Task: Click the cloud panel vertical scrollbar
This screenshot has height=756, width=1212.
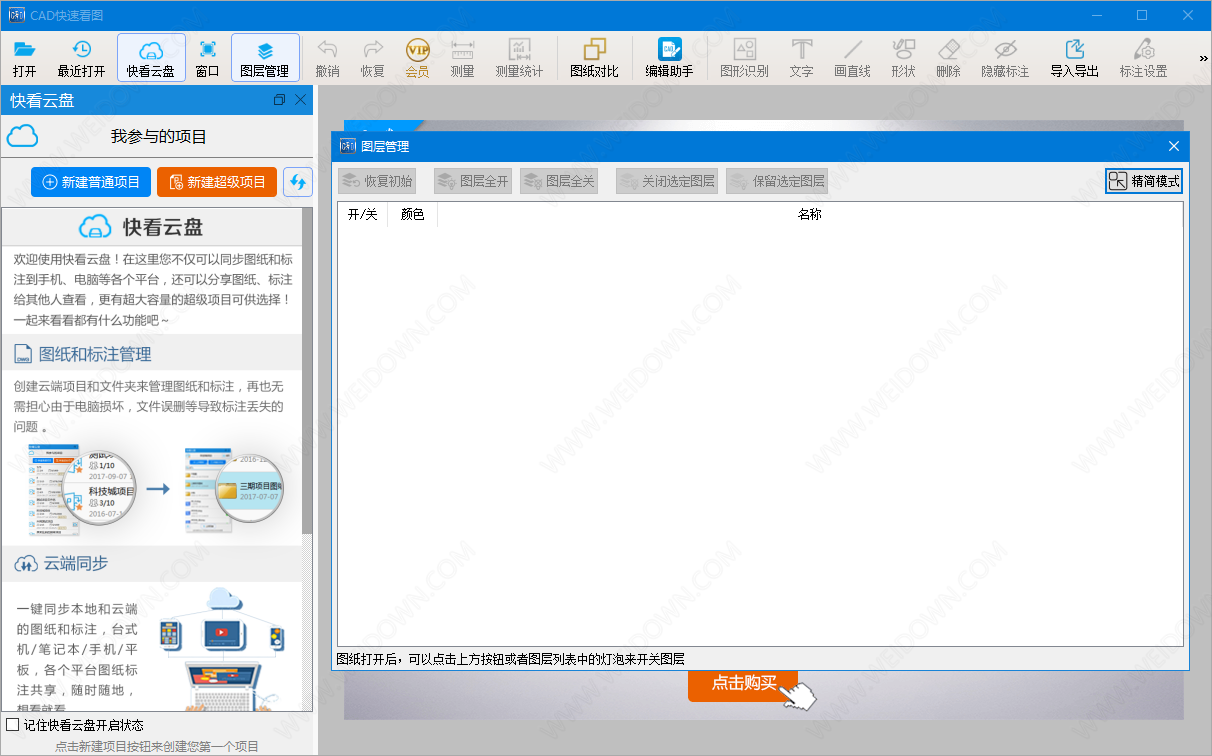Action: point(307,400)
